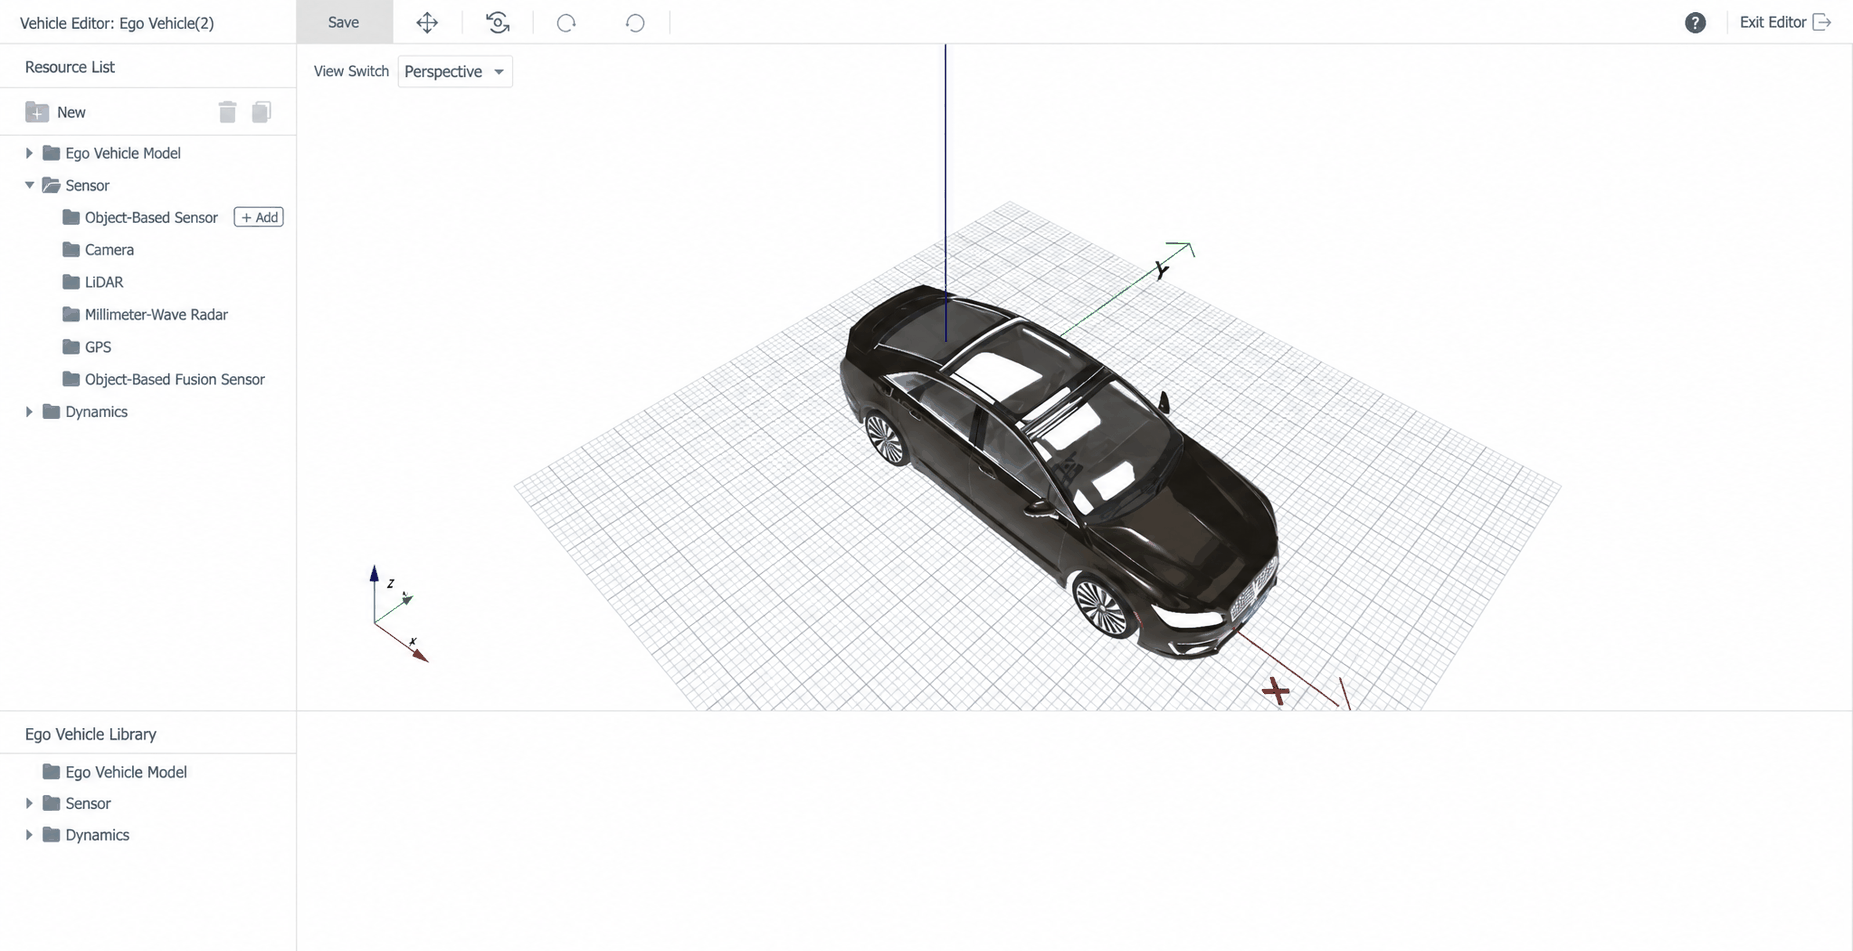Viewport: 1853px width, 951px height.
Task: Select Object-Based Sensor folder
Action: point(140,217)
